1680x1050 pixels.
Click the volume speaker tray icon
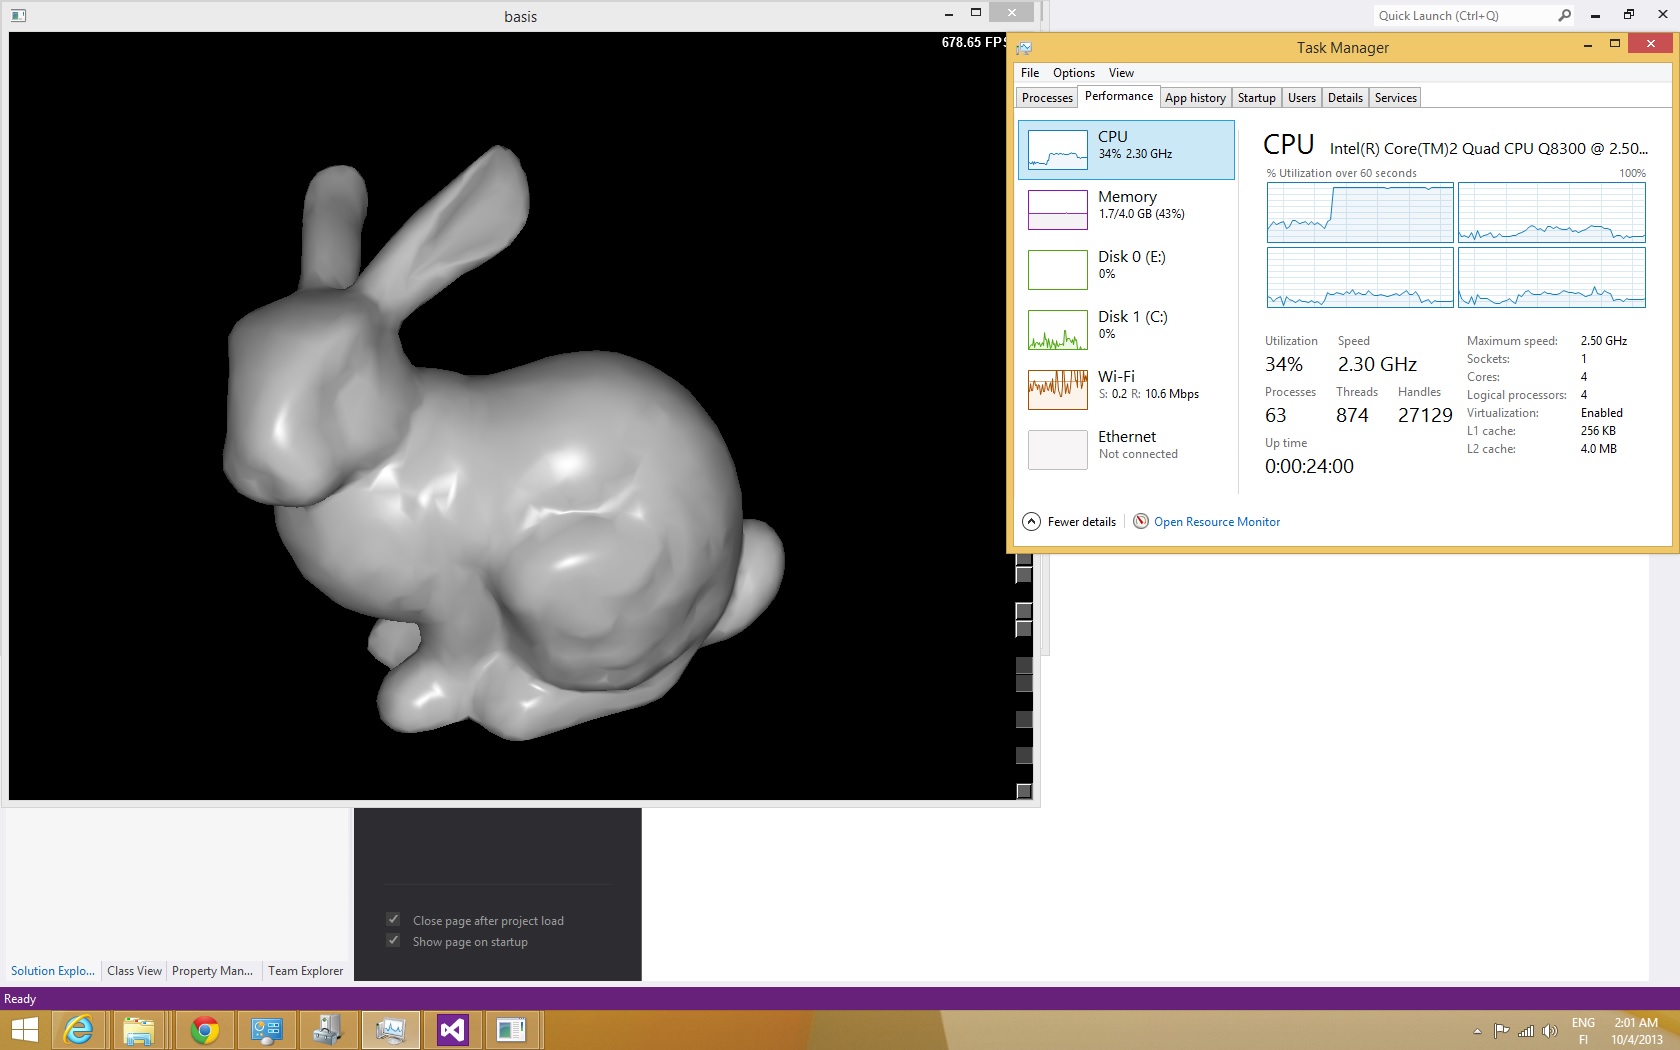click(x=1549, y=1031)
